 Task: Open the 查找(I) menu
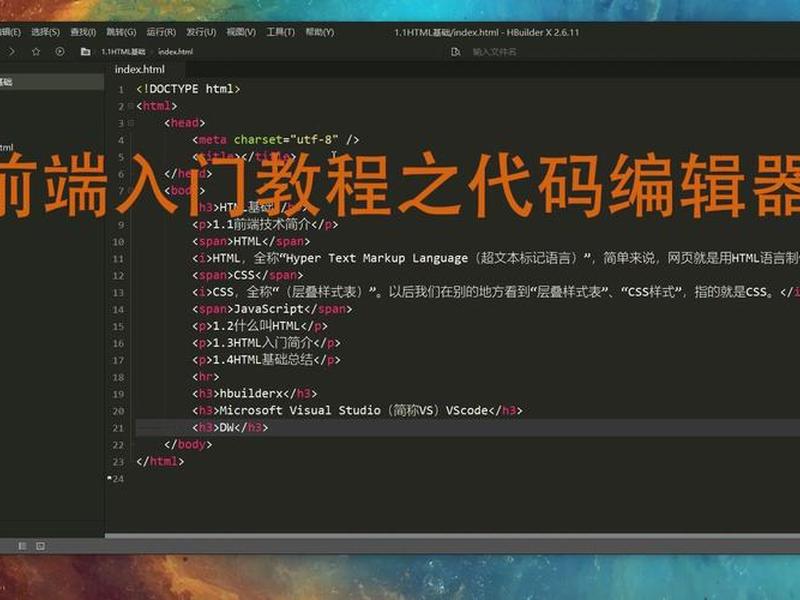(83, 32)
